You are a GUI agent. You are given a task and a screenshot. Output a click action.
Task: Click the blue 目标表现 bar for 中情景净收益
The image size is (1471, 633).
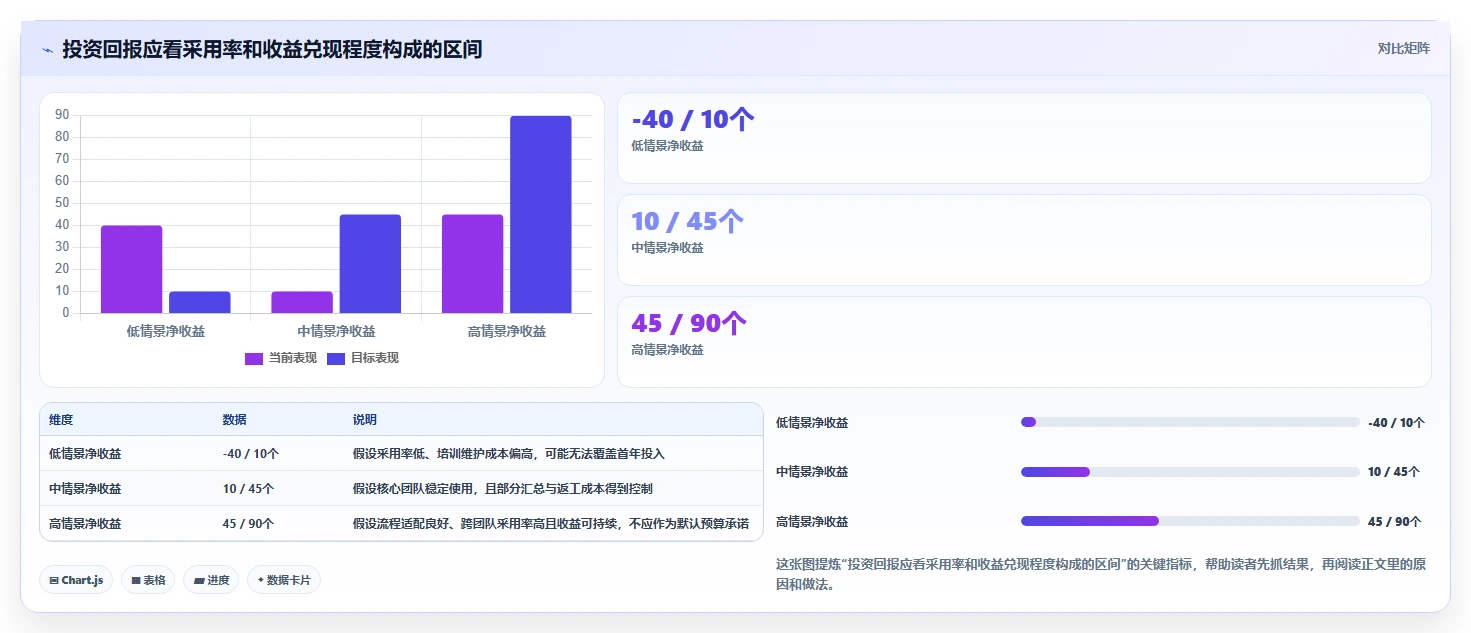[x=370, y=264]
